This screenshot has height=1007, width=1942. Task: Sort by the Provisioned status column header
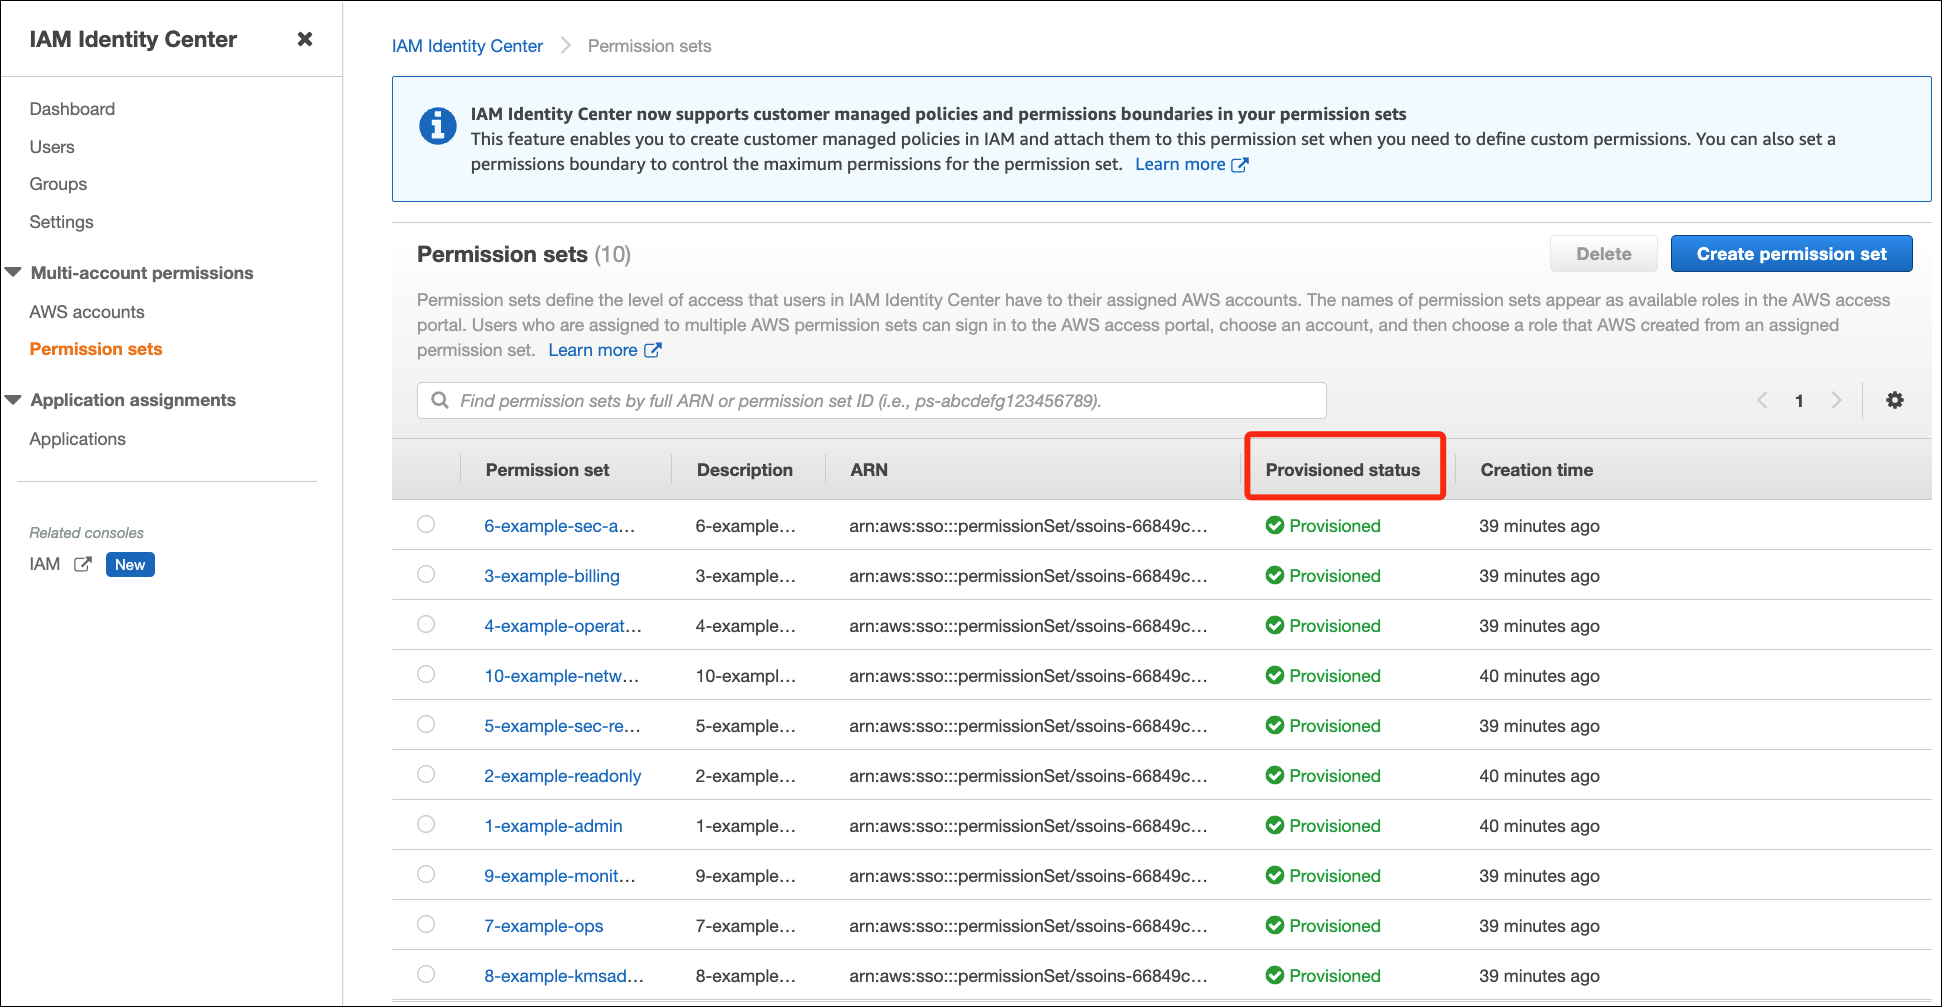(x=1342, y=470)
